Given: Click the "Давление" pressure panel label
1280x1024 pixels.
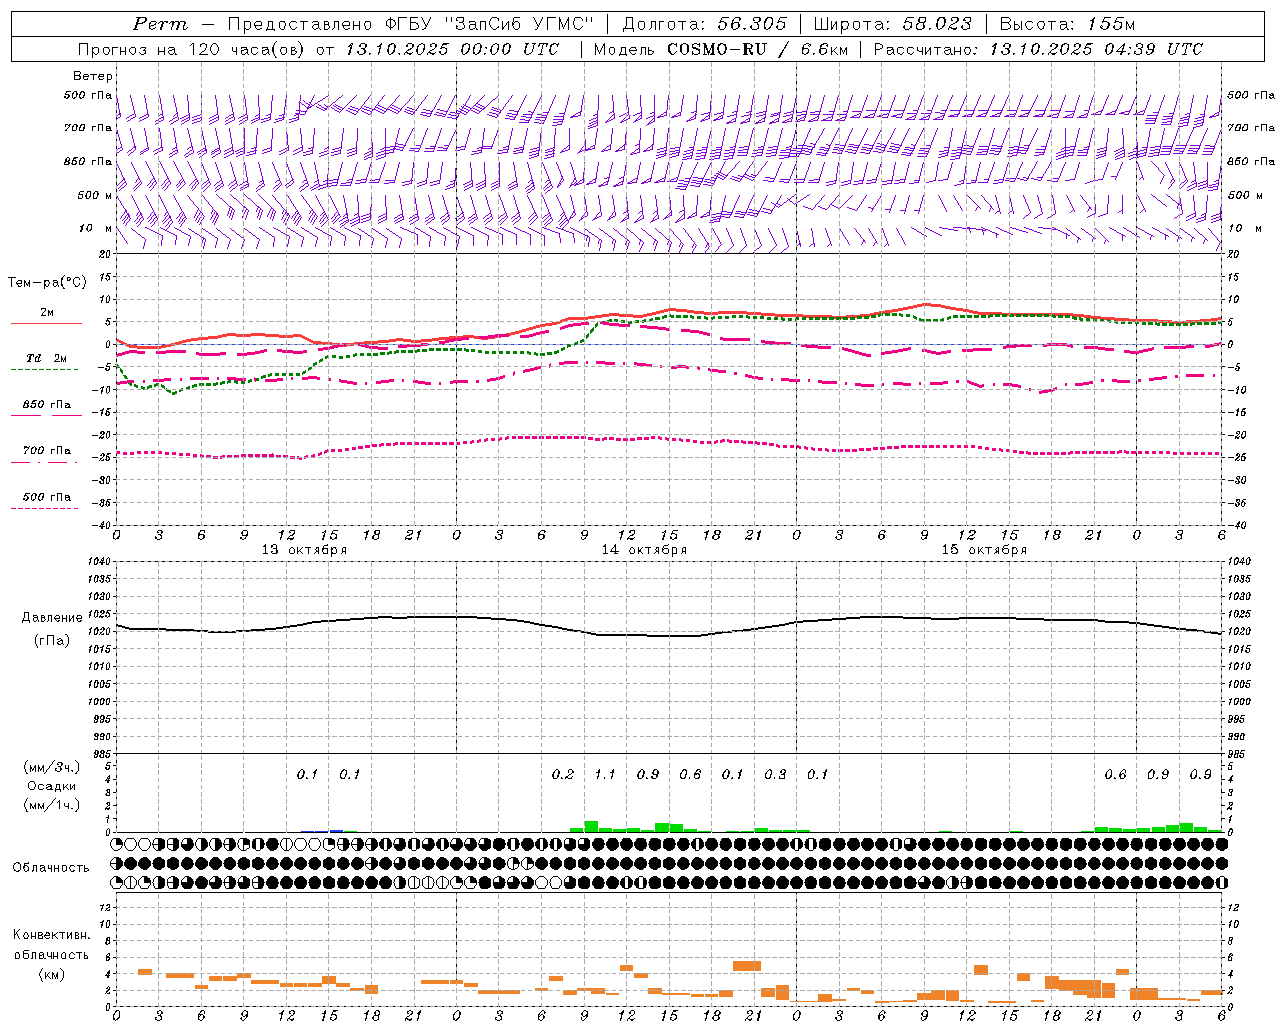Looking at the screenshot, I should tap(52, 618).
